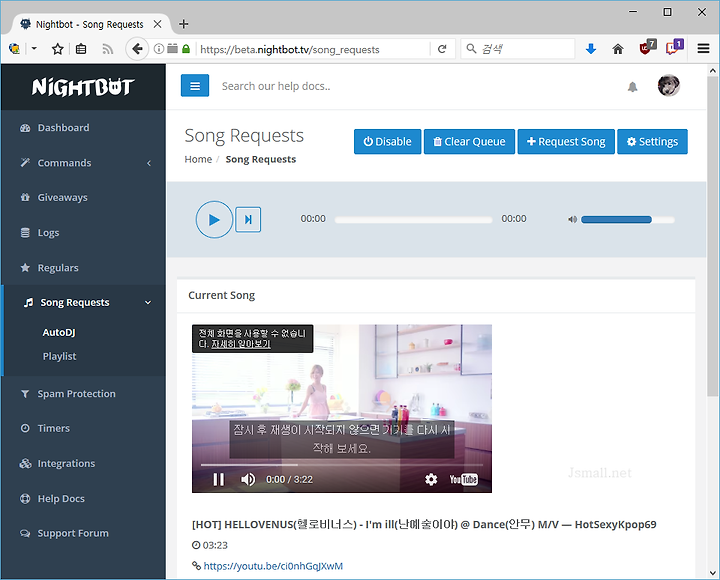Click the HELLOVENUS song title

pos(424,524)
